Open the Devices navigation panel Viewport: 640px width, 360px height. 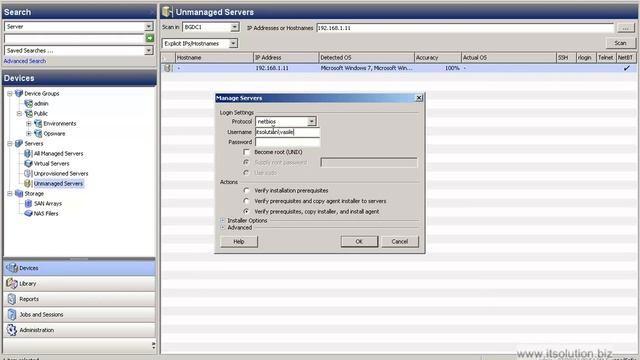[79, 268]
